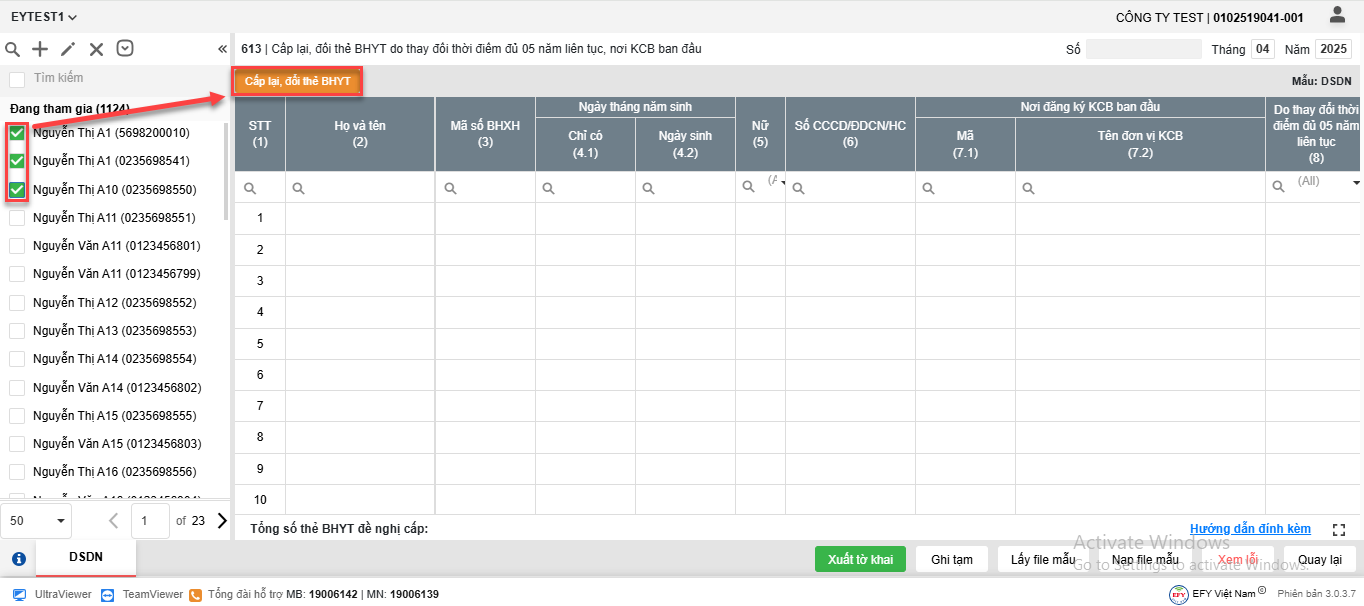Open the user account profile icon
Image resolution: width=1364 pixels, height=606 pixels.
1337,15
